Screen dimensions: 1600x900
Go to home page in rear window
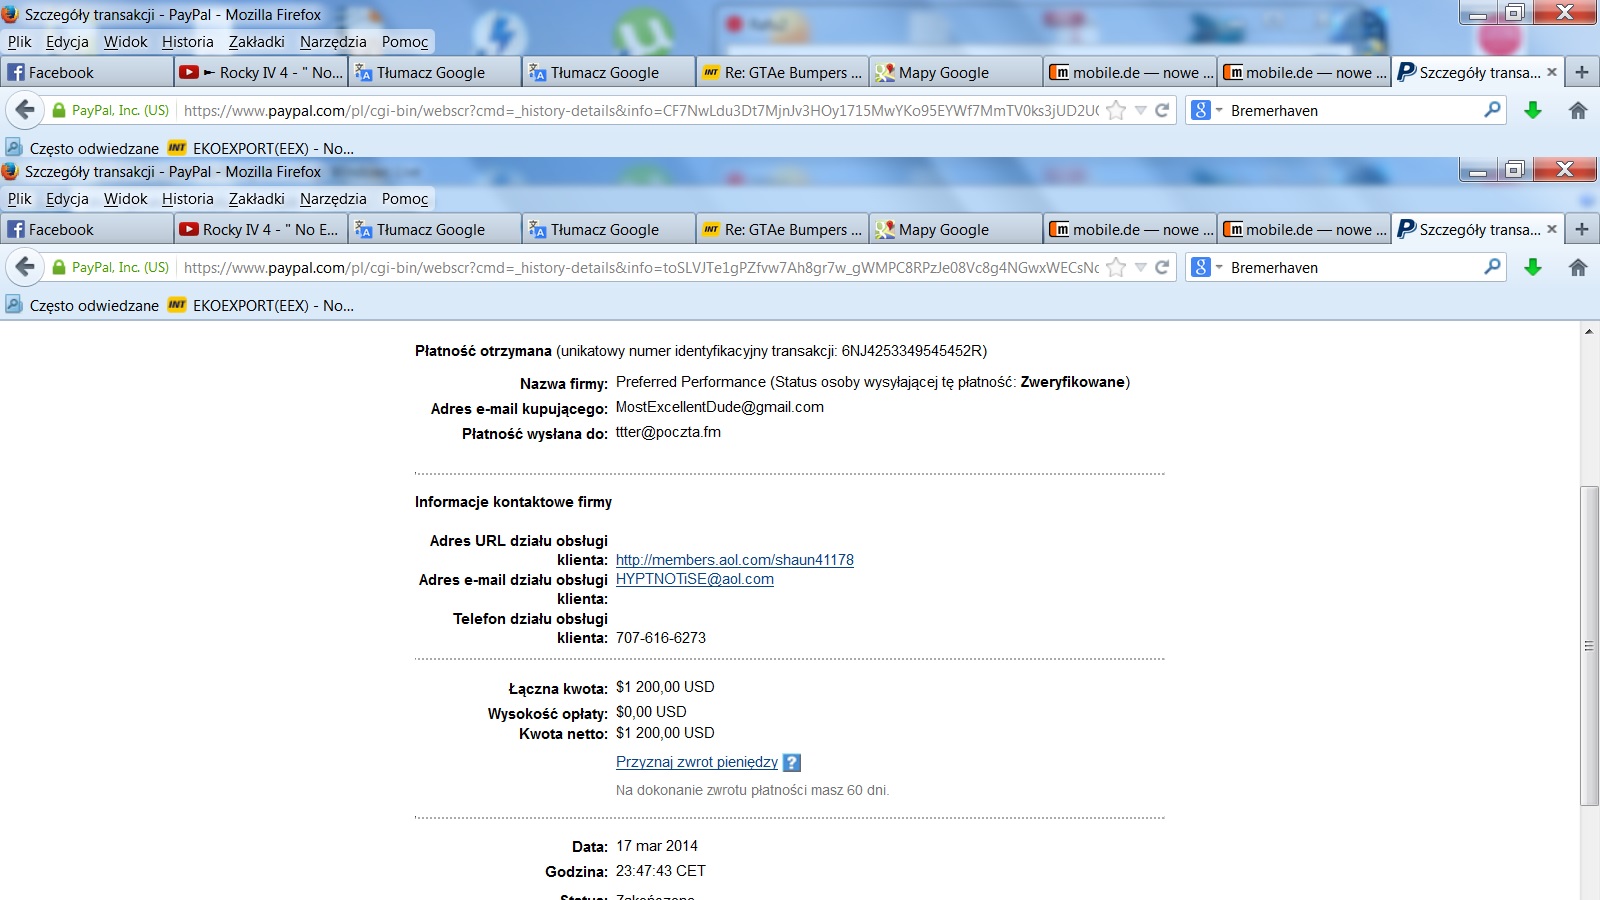(1578, 110)
